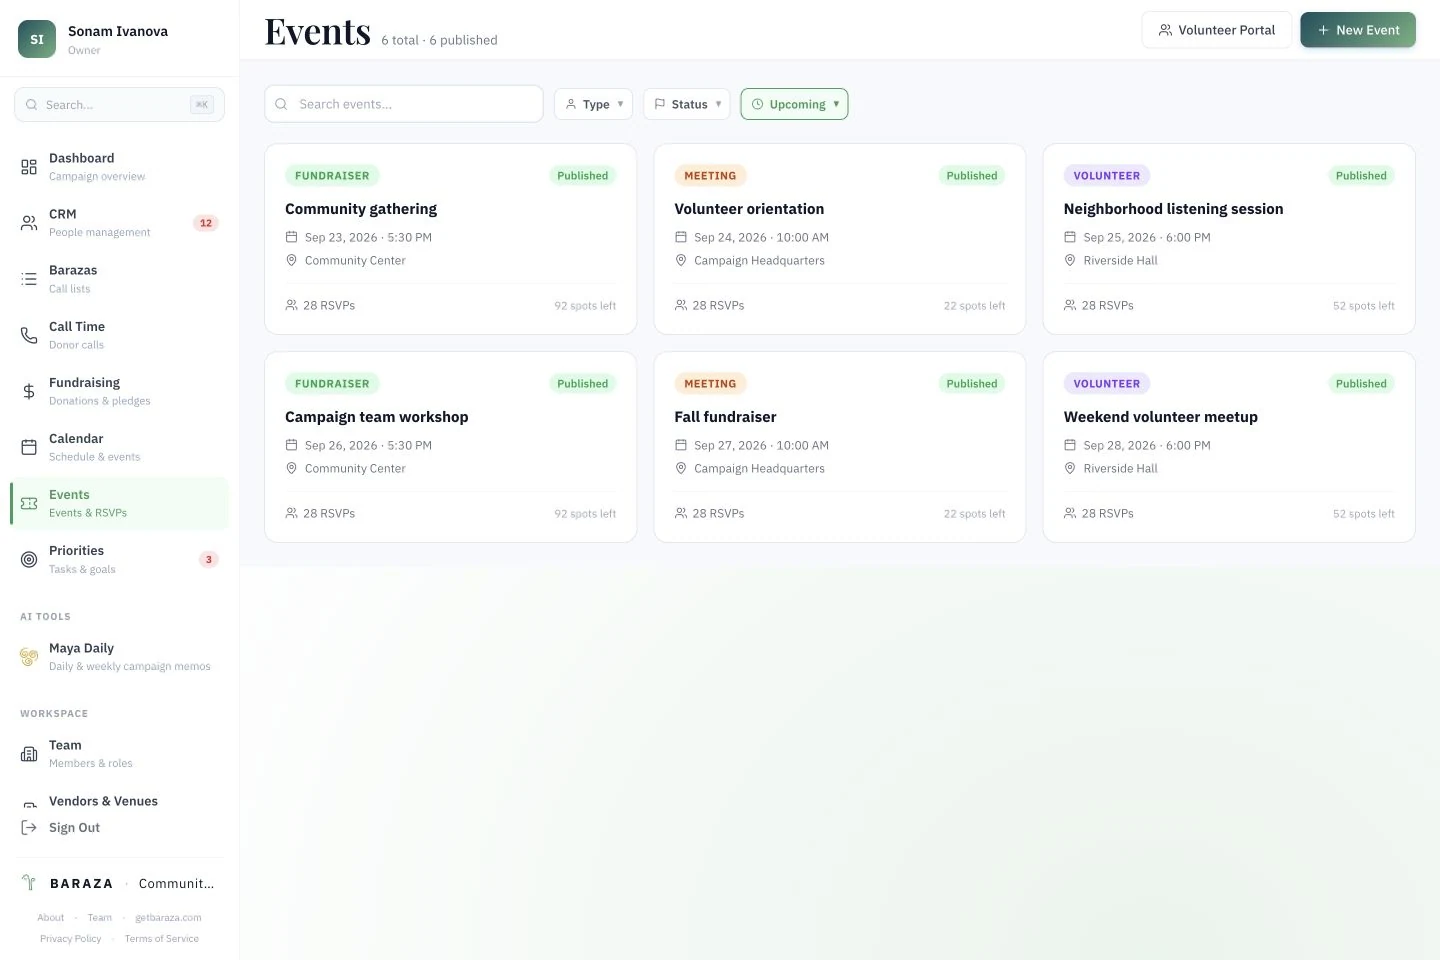The width and height of the screenshot is (1440, 960).
Task: Click the Fundraising dollar icon
Action: click(29, 391)
